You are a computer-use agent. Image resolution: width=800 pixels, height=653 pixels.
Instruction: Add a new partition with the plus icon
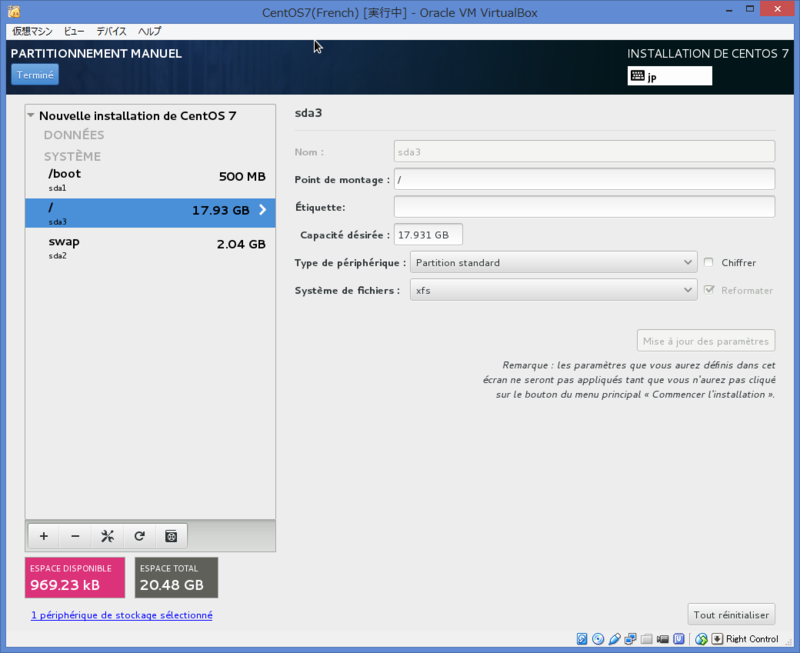[x=43, y=536]
